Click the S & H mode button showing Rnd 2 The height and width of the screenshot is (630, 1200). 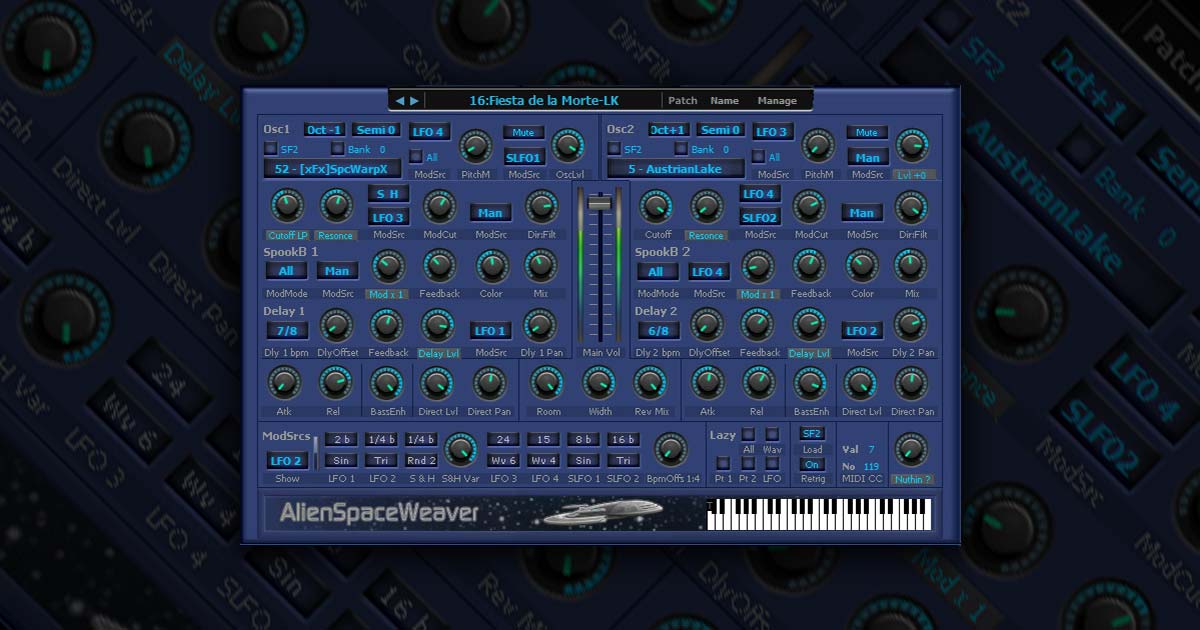[421, 460]
